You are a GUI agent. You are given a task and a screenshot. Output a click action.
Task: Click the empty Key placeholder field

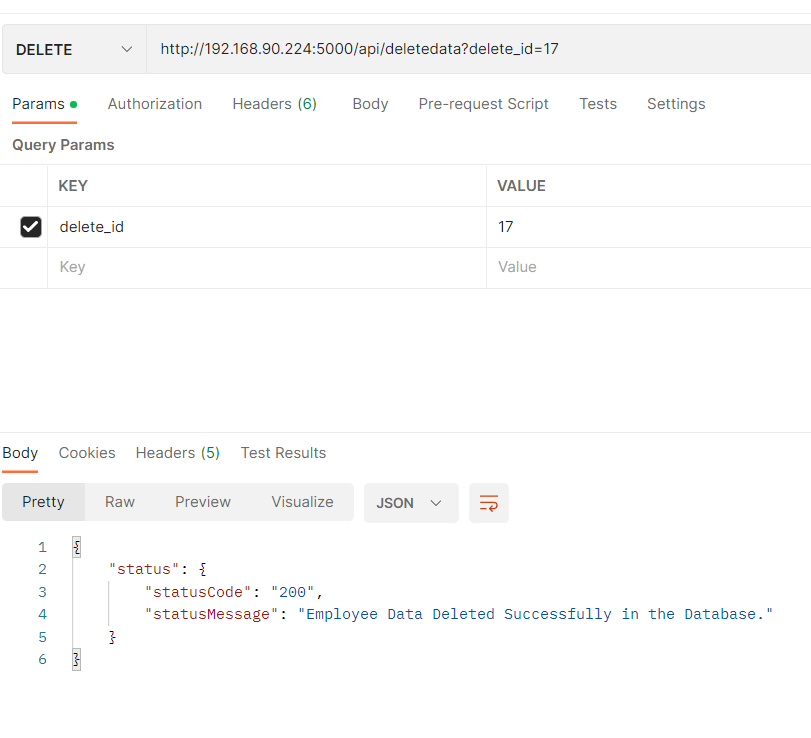tap(267, 267)
